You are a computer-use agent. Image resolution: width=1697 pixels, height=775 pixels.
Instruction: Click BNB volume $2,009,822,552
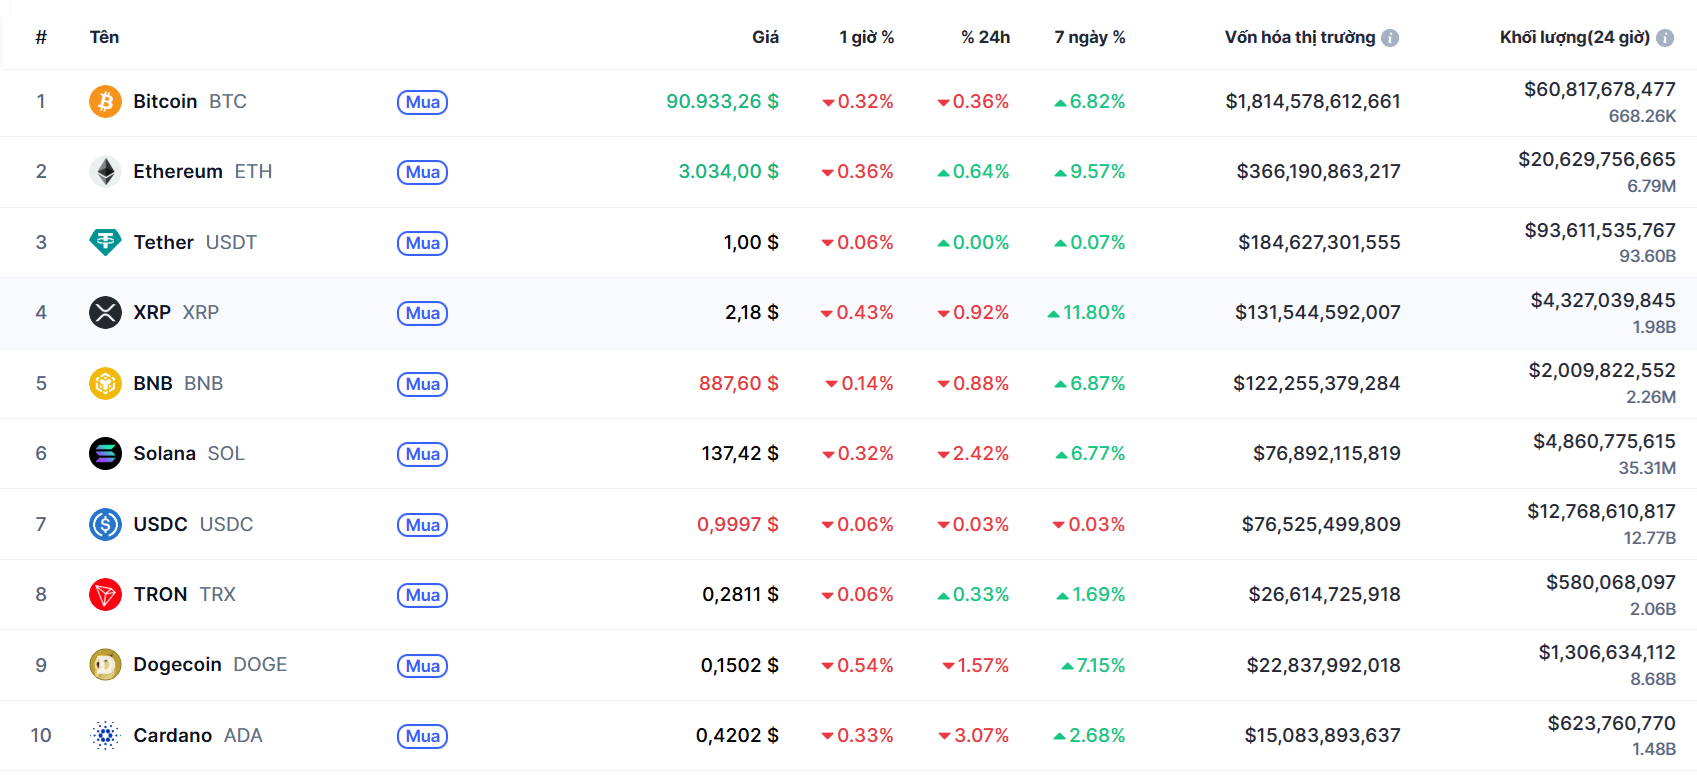1602,370
